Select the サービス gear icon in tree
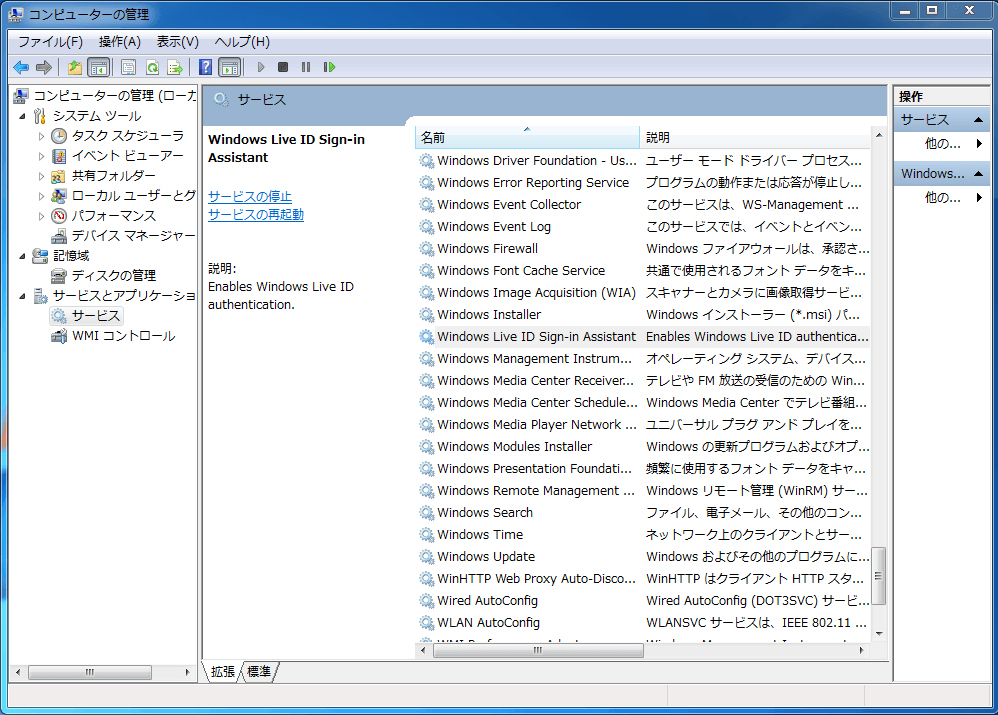The height and width of the screenshot is (715, 998). [x=59, y=316]
